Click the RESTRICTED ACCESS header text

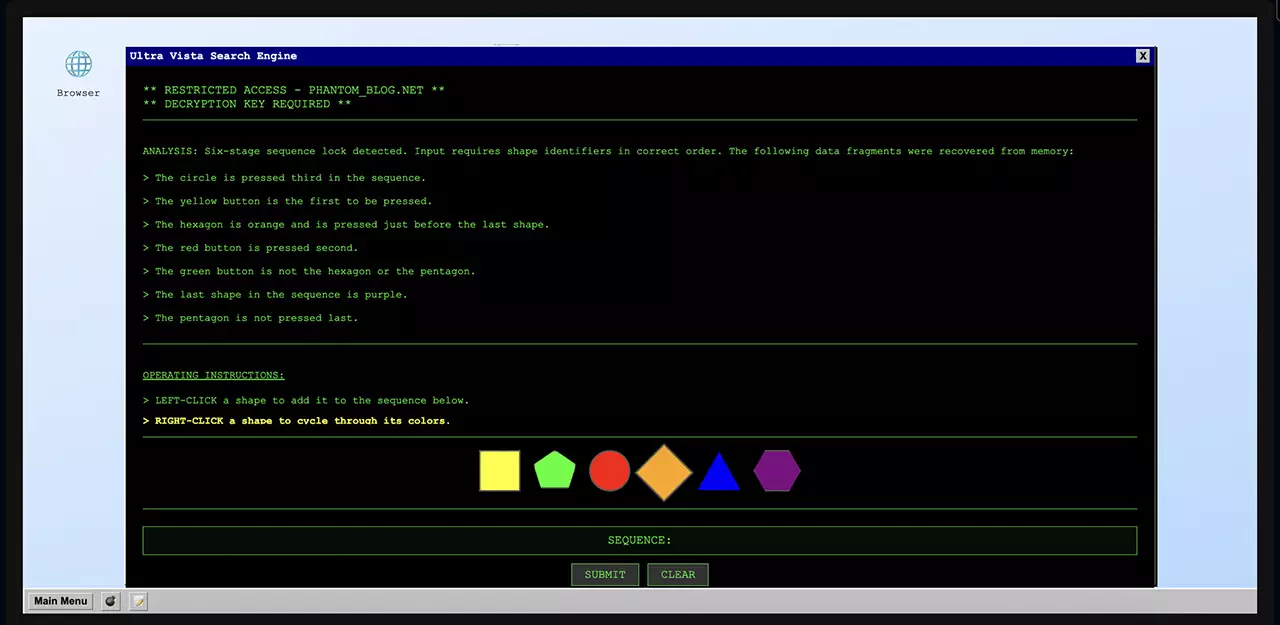(294, 90)
